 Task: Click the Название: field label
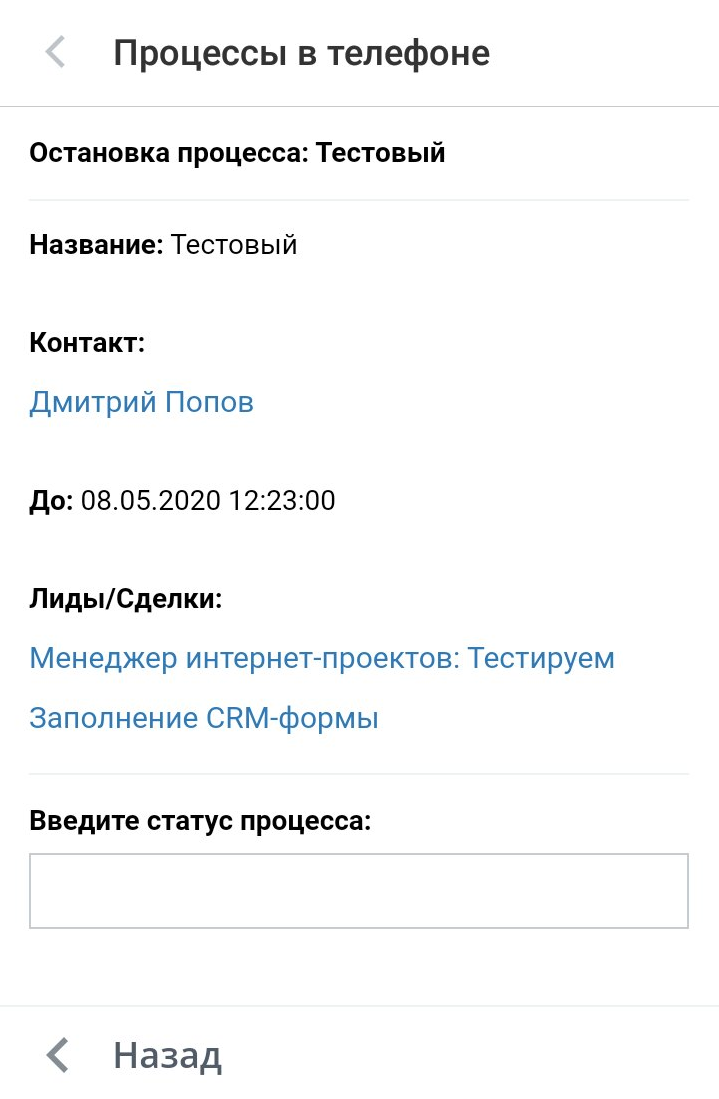coord(96,244)
